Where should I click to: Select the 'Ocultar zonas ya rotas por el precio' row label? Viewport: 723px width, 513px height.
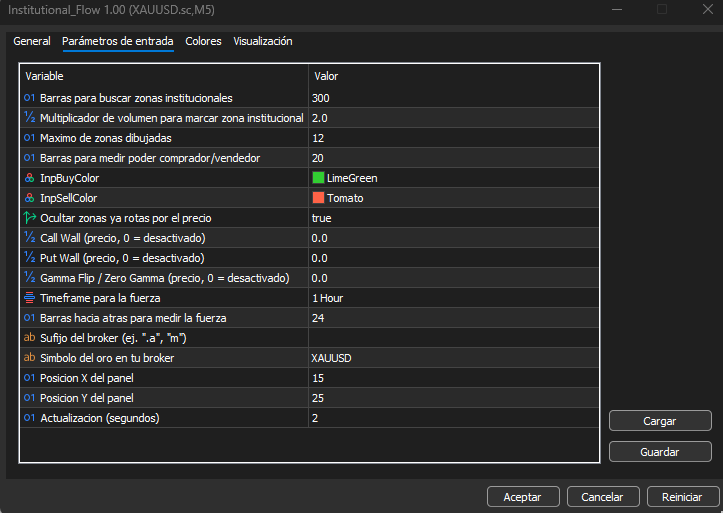[x=125, y=218]
